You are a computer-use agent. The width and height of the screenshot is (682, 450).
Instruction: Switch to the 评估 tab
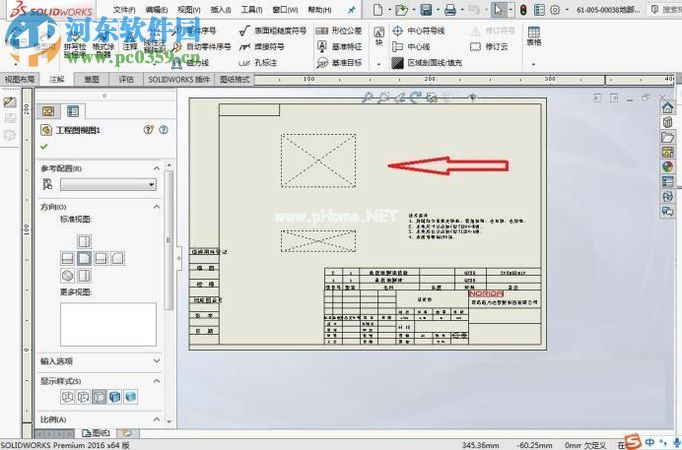pyautogui.click(x=126, y=80)
